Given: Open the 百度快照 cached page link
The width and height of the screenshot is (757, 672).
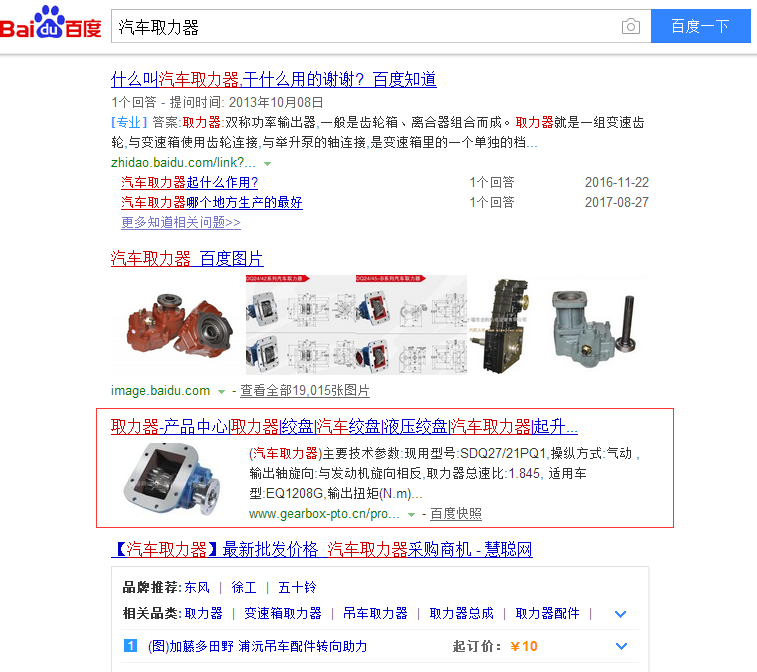Looking at the screenshot, I should [x=456, y=514].
